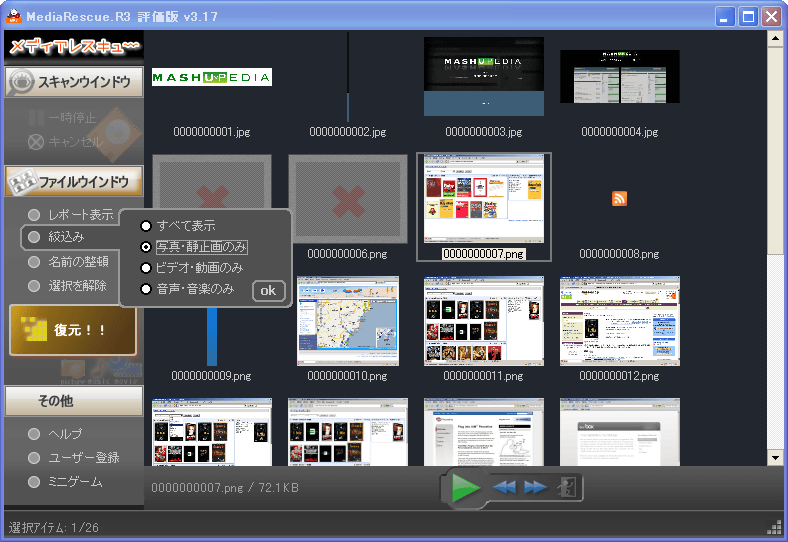Click the 復元!! restore button
The image size is (788, 542).
(x=73, y=330)
